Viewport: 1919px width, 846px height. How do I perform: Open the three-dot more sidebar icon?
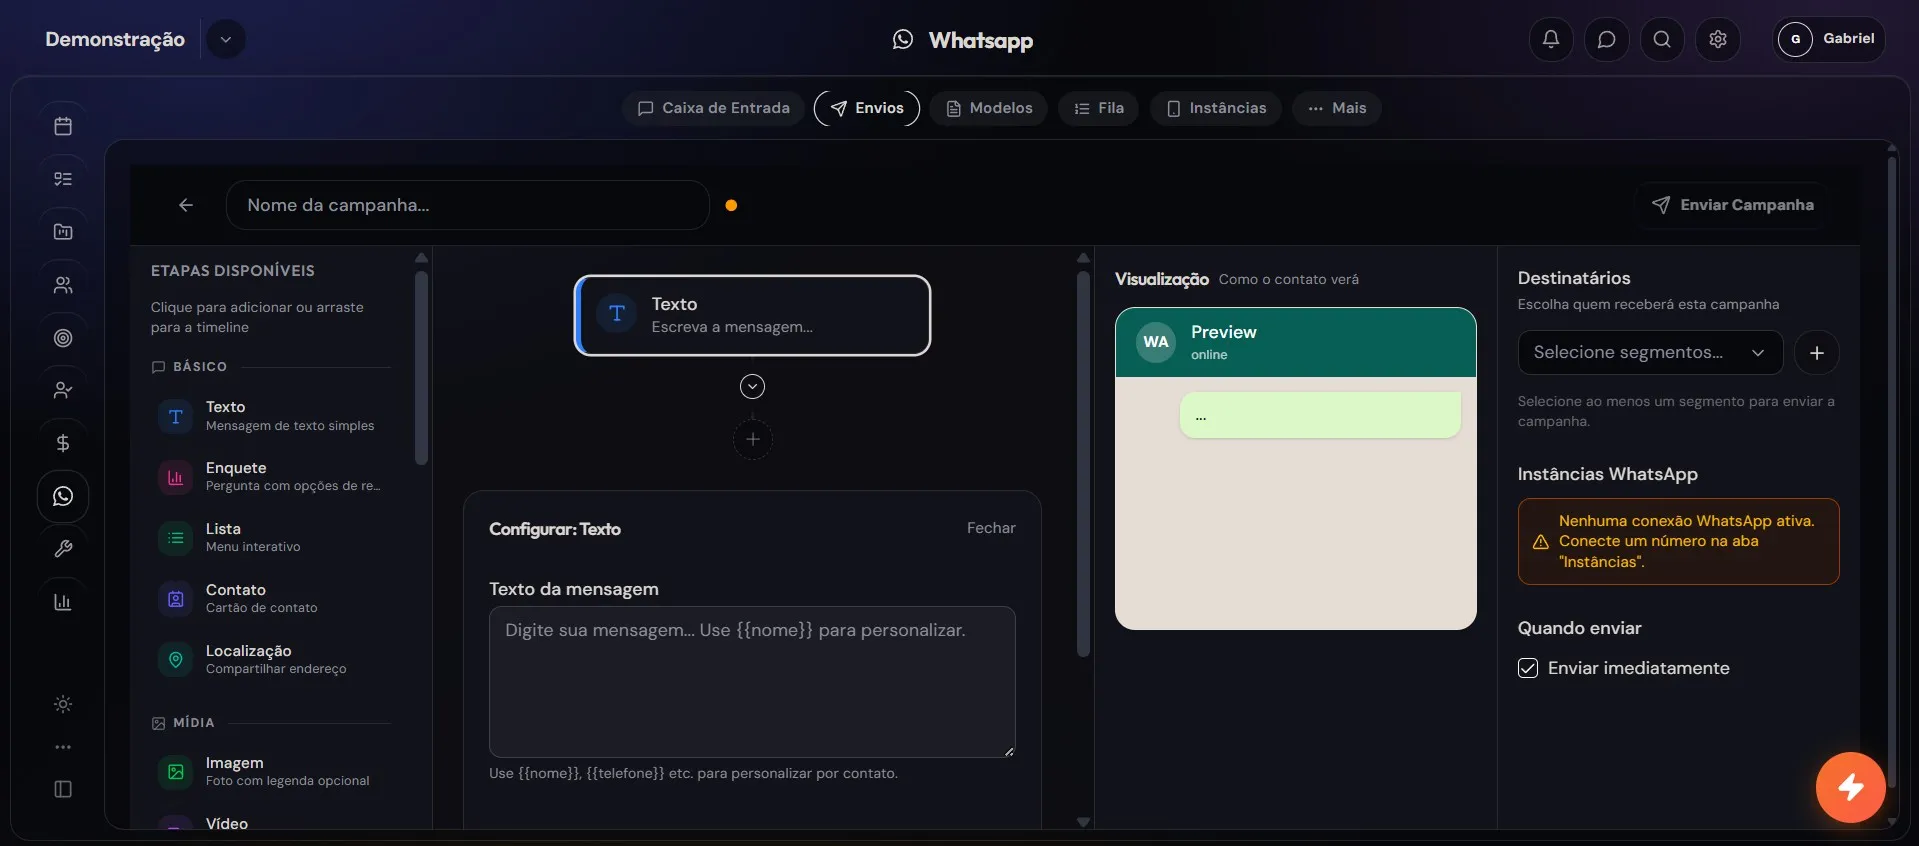click(63, 747)
